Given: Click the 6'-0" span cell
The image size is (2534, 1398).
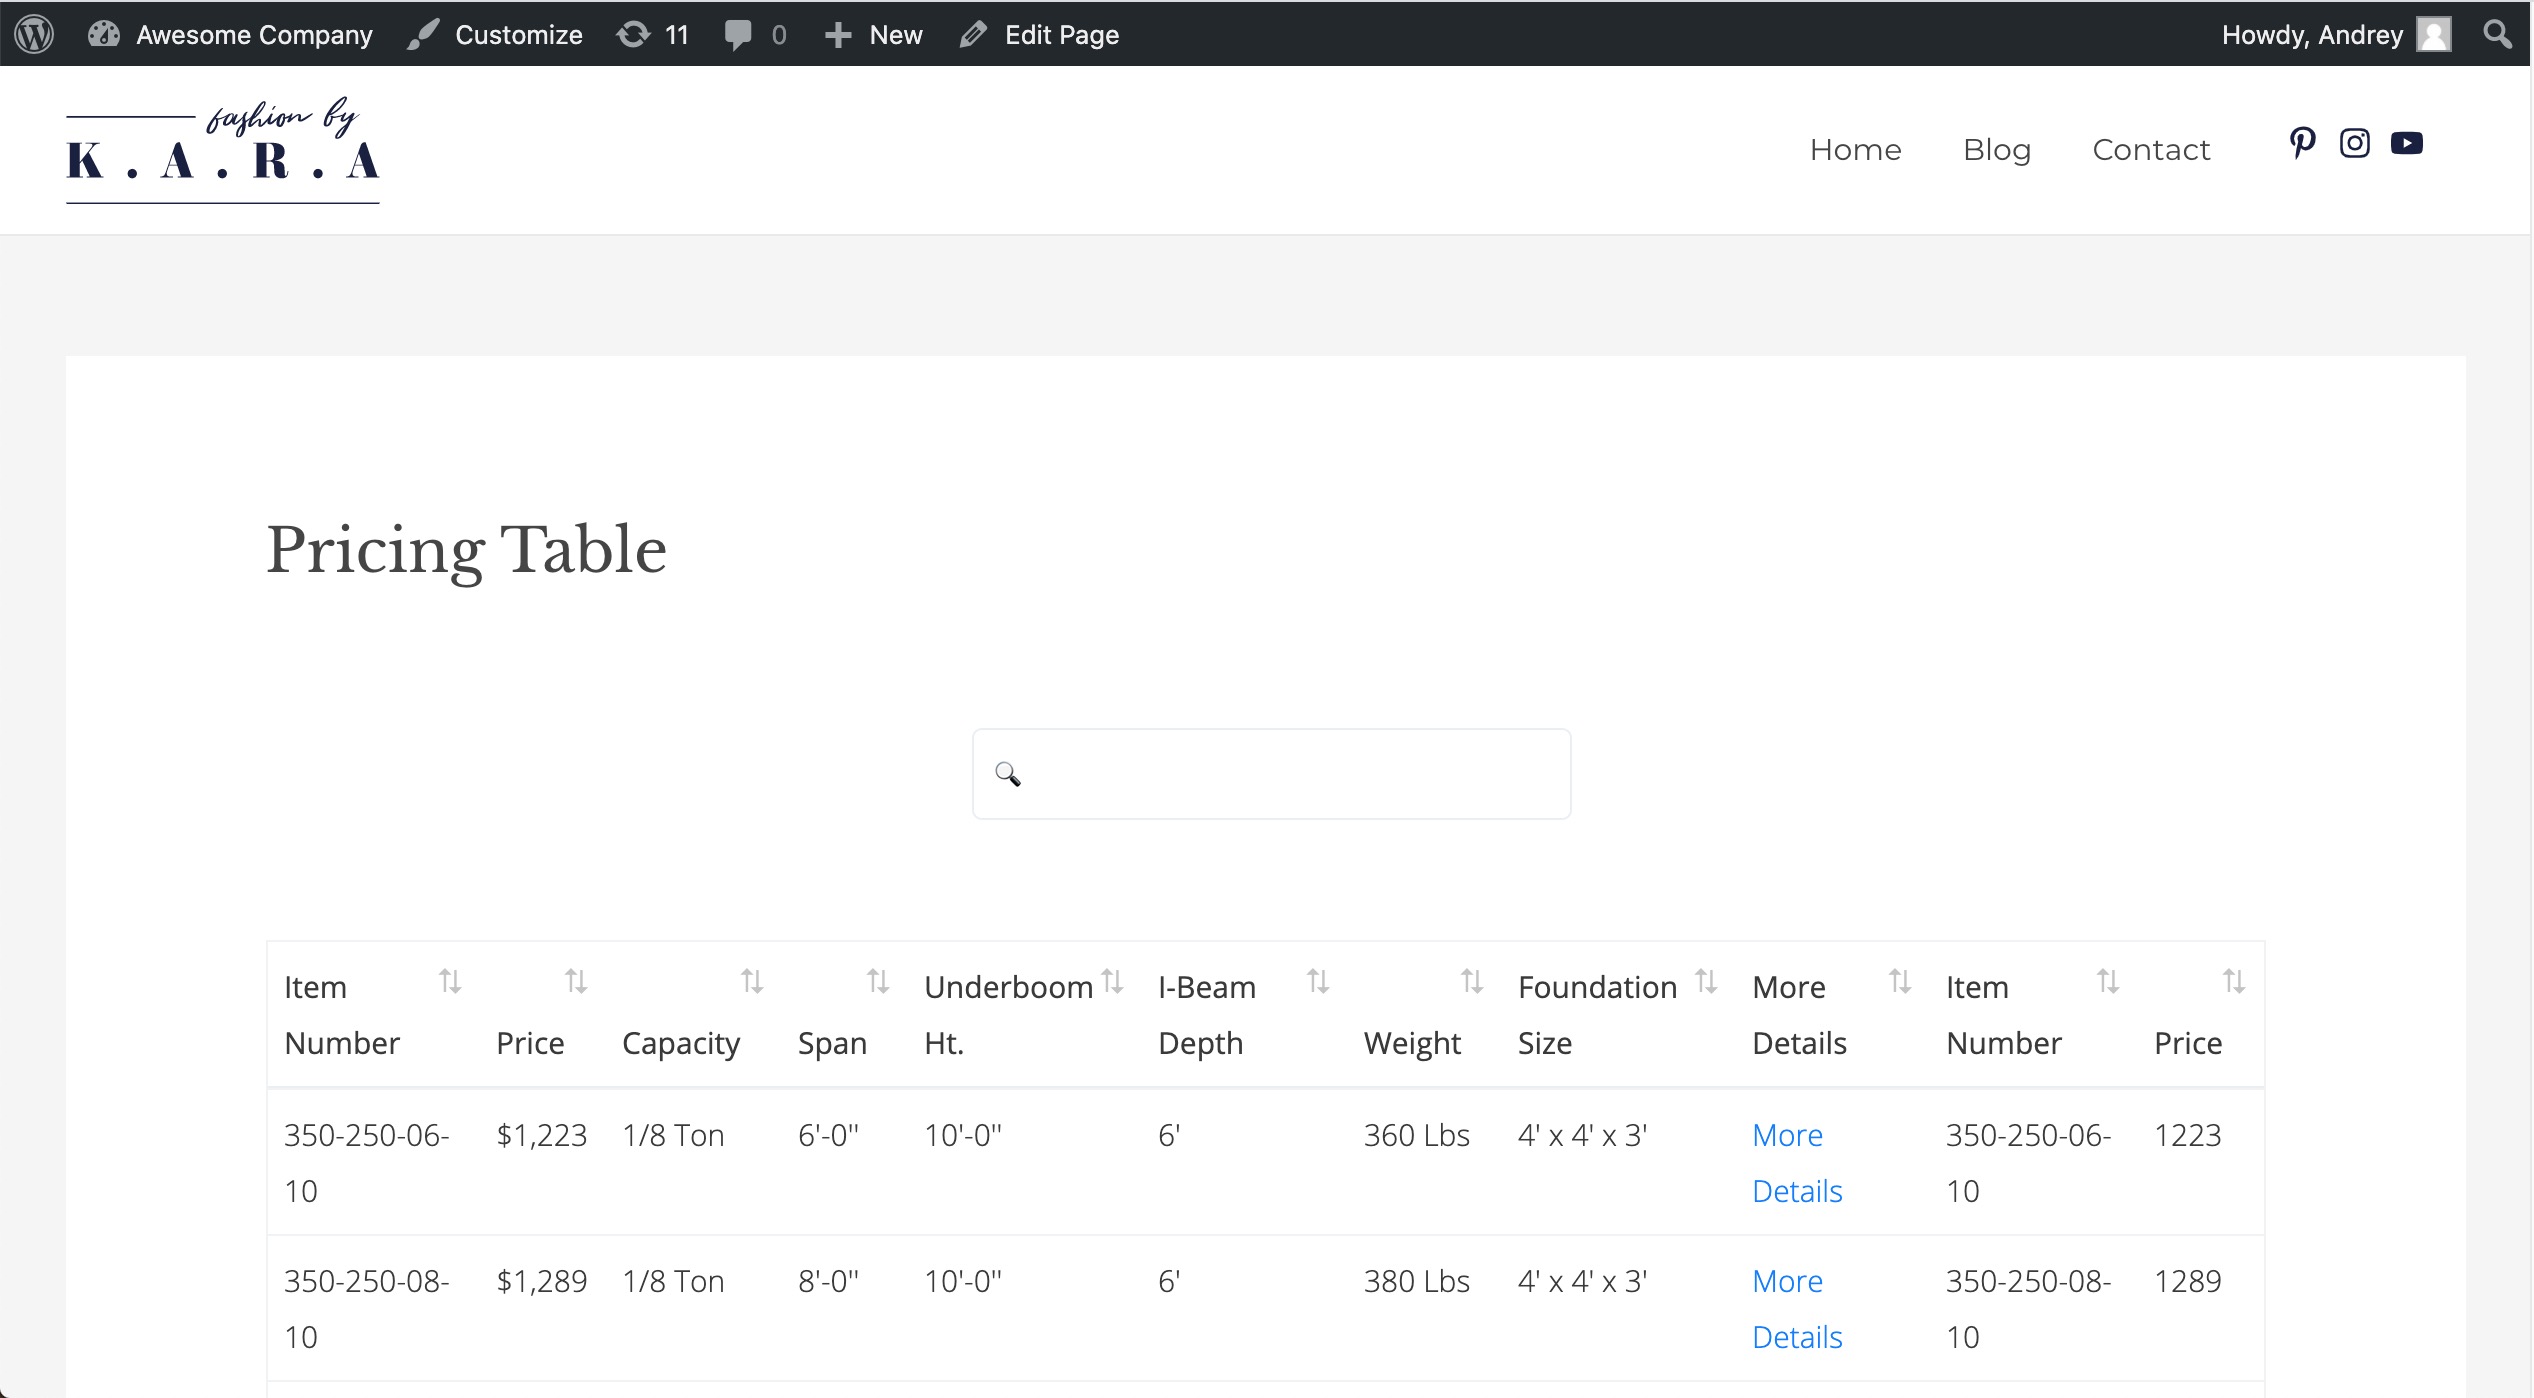Looking at the screenshot, I should coord(828,1135).
